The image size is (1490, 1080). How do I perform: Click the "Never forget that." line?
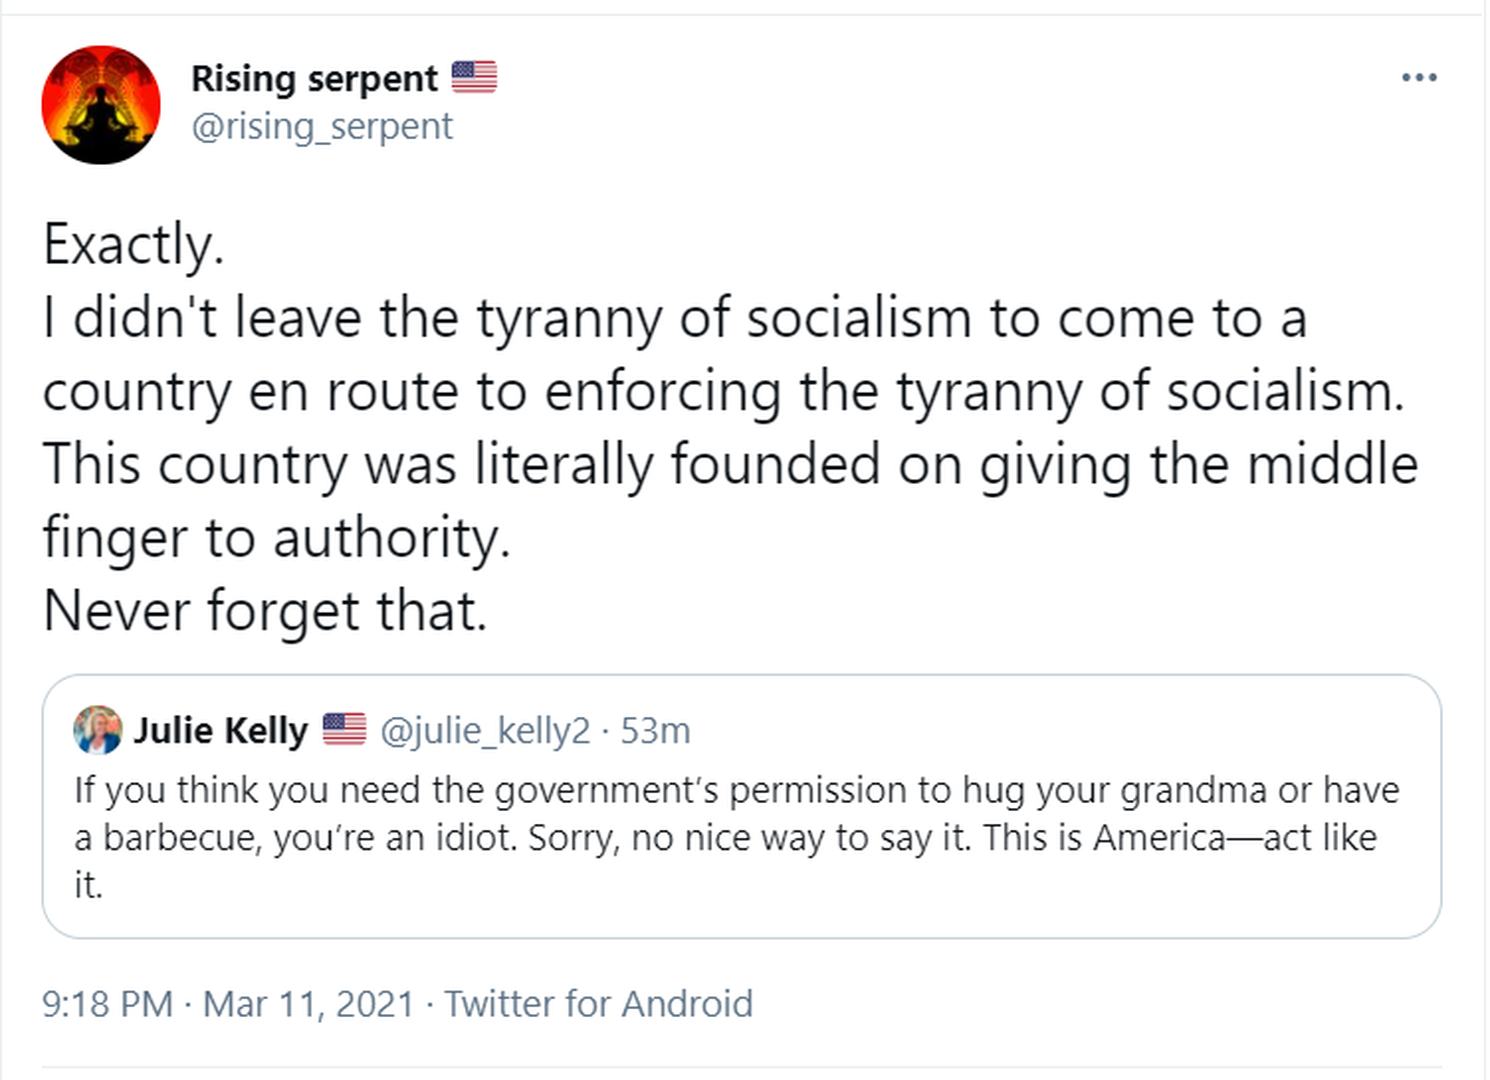point(265,611)
